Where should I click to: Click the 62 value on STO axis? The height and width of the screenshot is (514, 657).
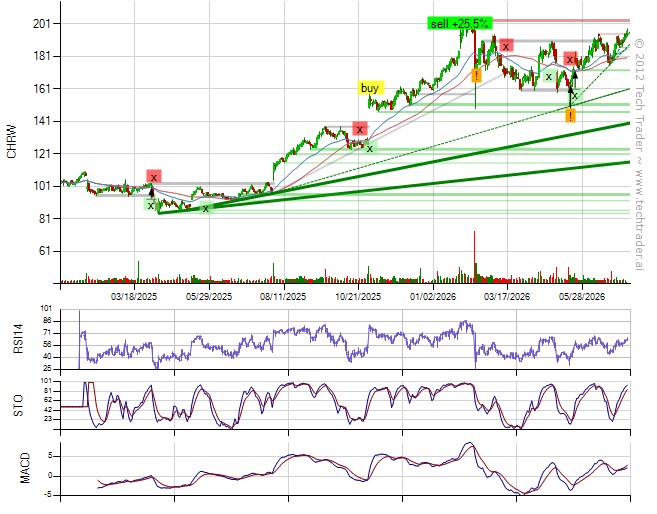tap(47, 400)
